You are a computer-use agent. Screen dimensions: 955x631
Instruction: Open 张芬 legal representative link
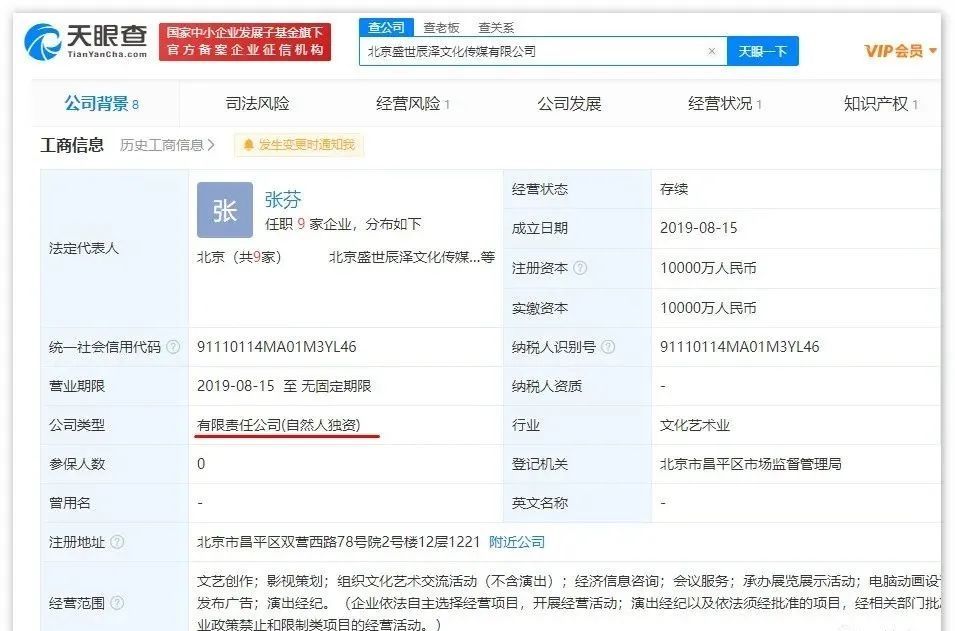point(283,199)
